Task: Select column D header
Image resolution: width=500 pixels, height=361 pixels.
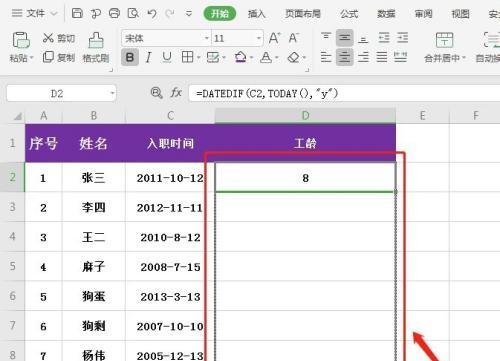Action: [305, 116]
